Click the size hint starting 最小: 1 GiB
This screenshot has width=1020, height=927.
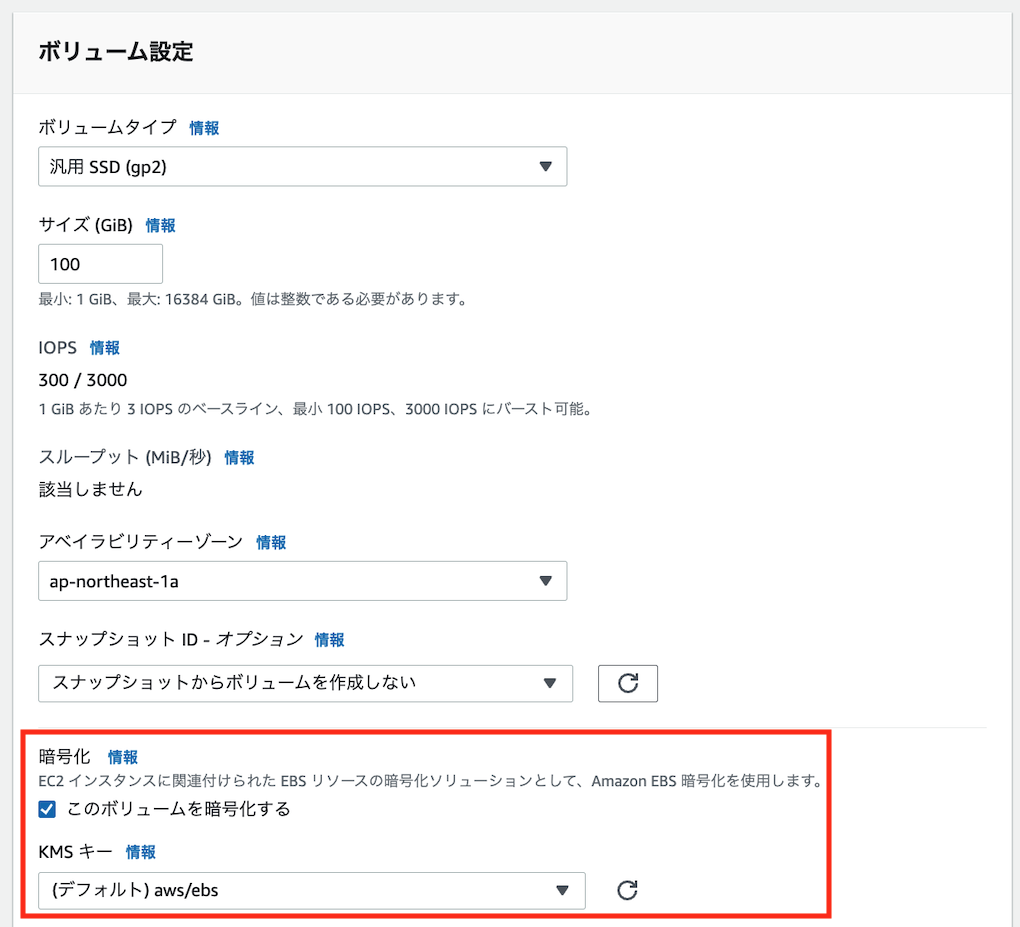click(252, 299)
